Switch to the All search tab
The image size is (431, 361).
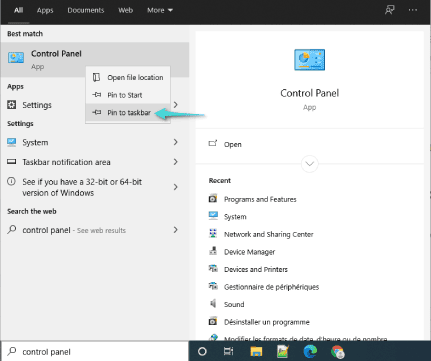click(19, 10)
